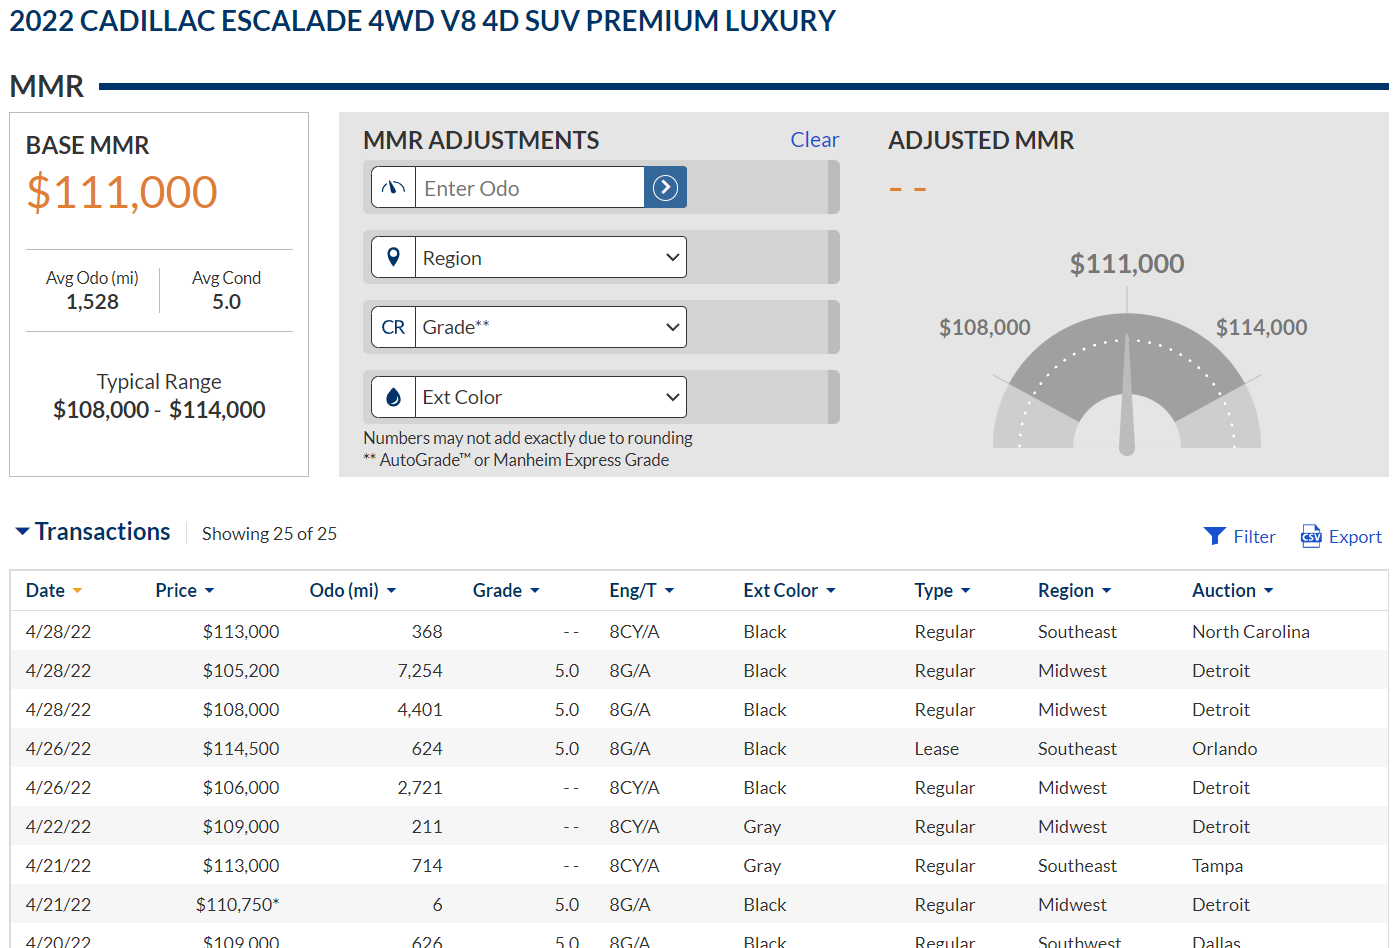Viewport: 1395px width, 948px height.
Task: Click the North Carolina auction cell
Action: 1250,632
